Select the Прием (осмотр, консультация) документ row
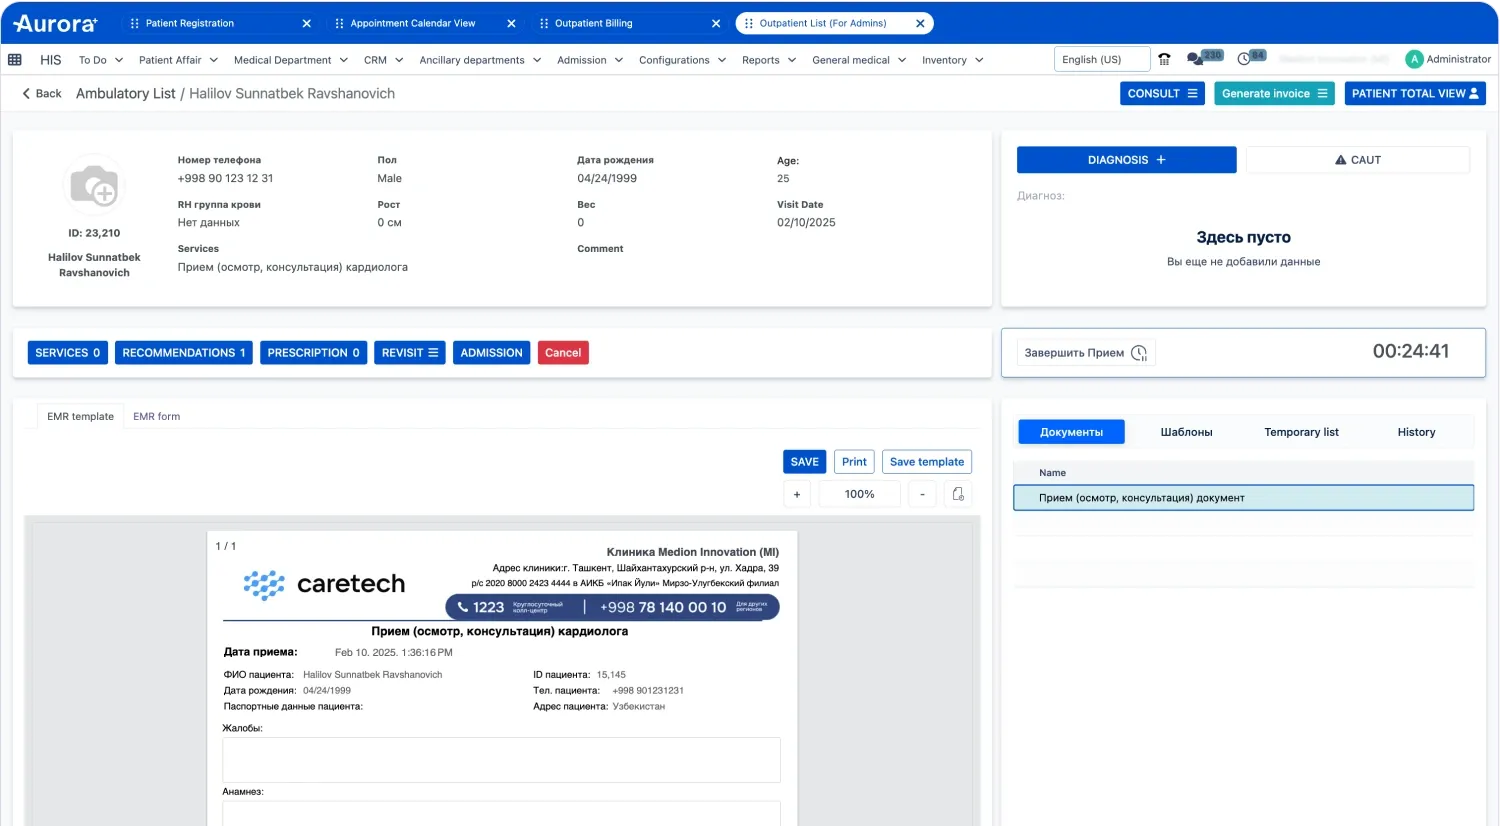This screenshot has width=1500, height=826. pos(1243,498)
